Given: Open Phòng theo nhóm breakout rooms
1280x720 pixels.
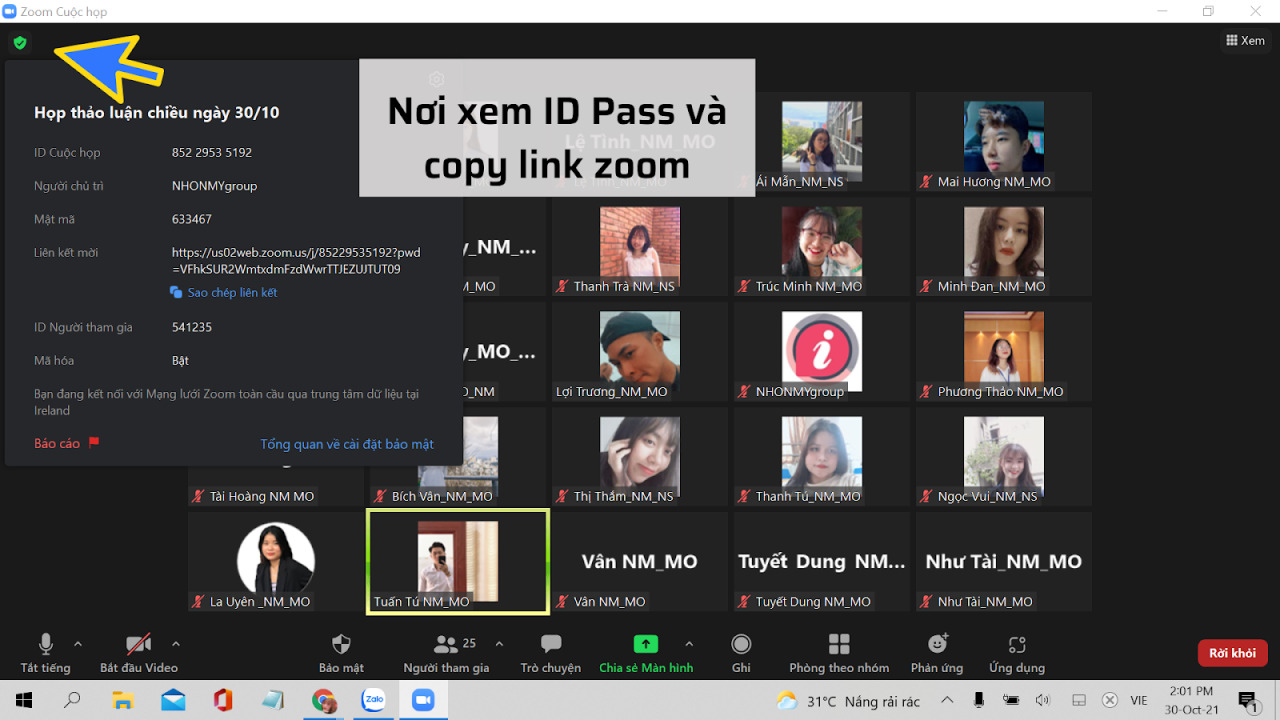Looking at the screenshot, I should pyautogui.click(x=839, y=650).
